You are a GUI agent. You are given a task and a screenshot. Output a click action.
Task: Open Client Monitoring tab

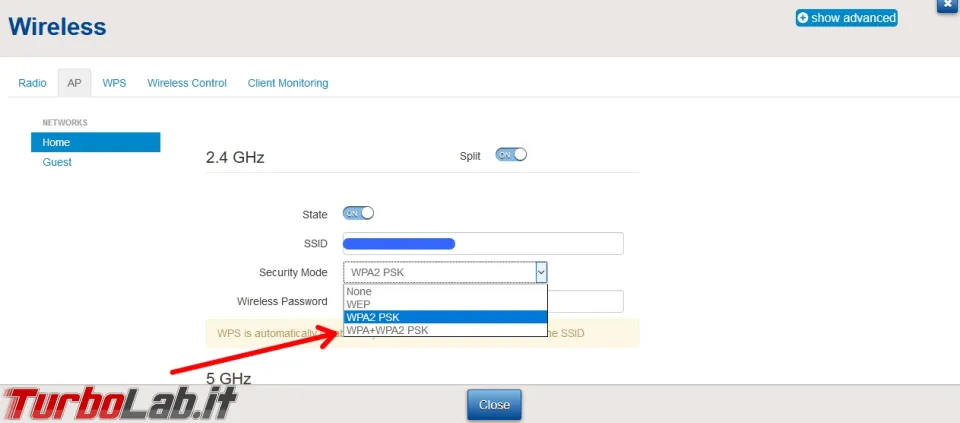point(288,83)
